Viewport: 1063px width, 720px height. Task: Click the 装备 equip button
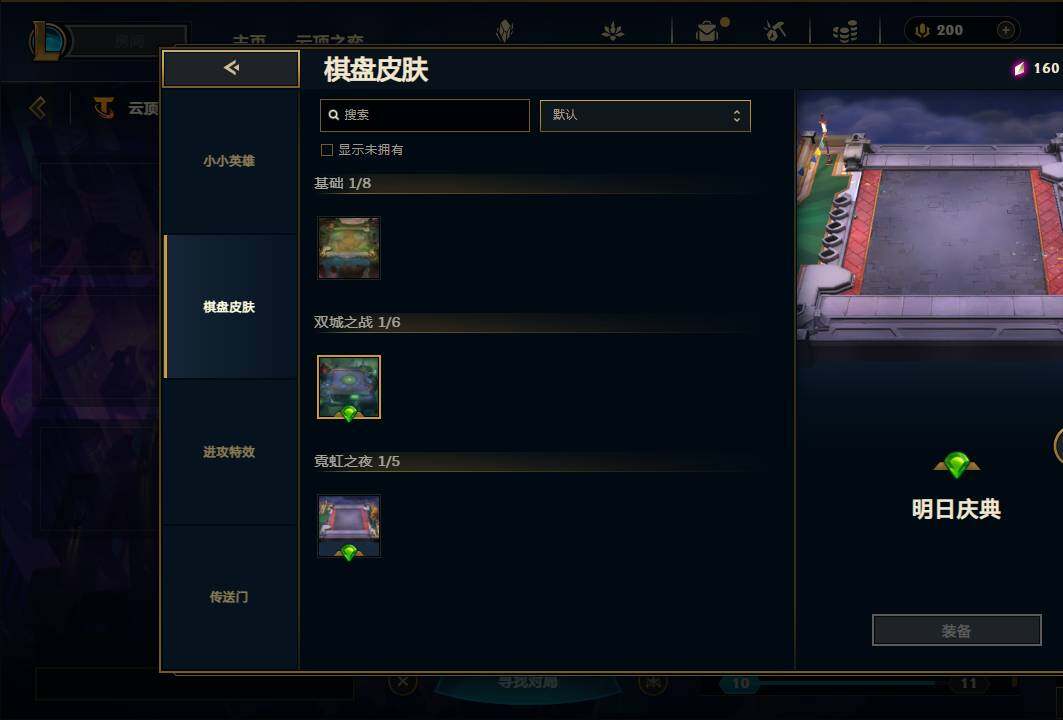pyautogui.click(x=957, y=631)
